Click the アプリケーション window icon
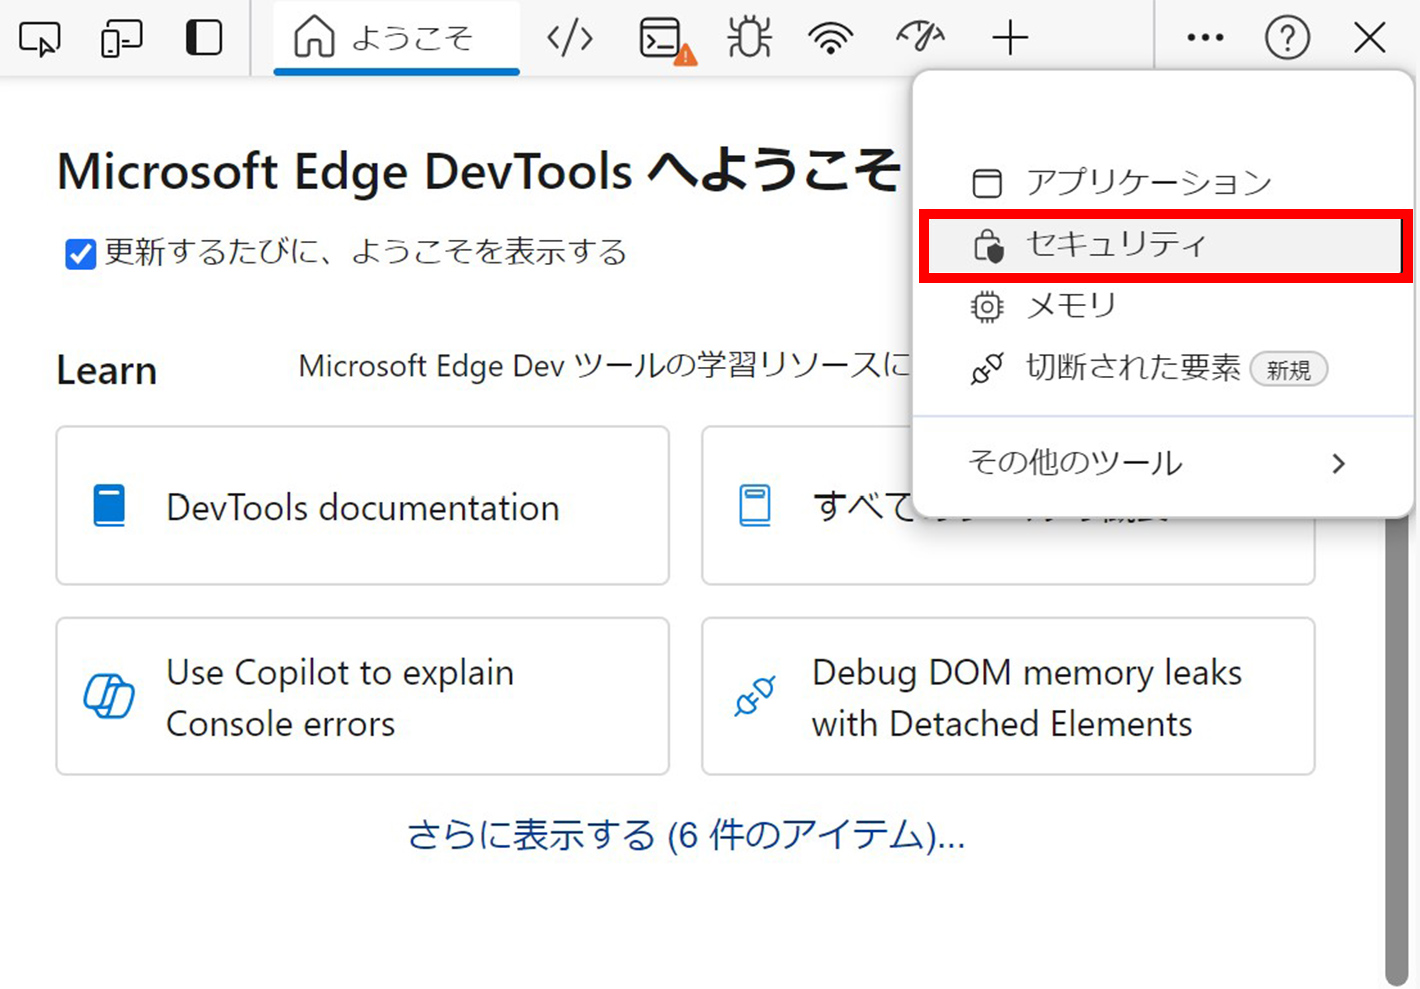The width and height of the screenshot is (1420, 989). point(987,183)
